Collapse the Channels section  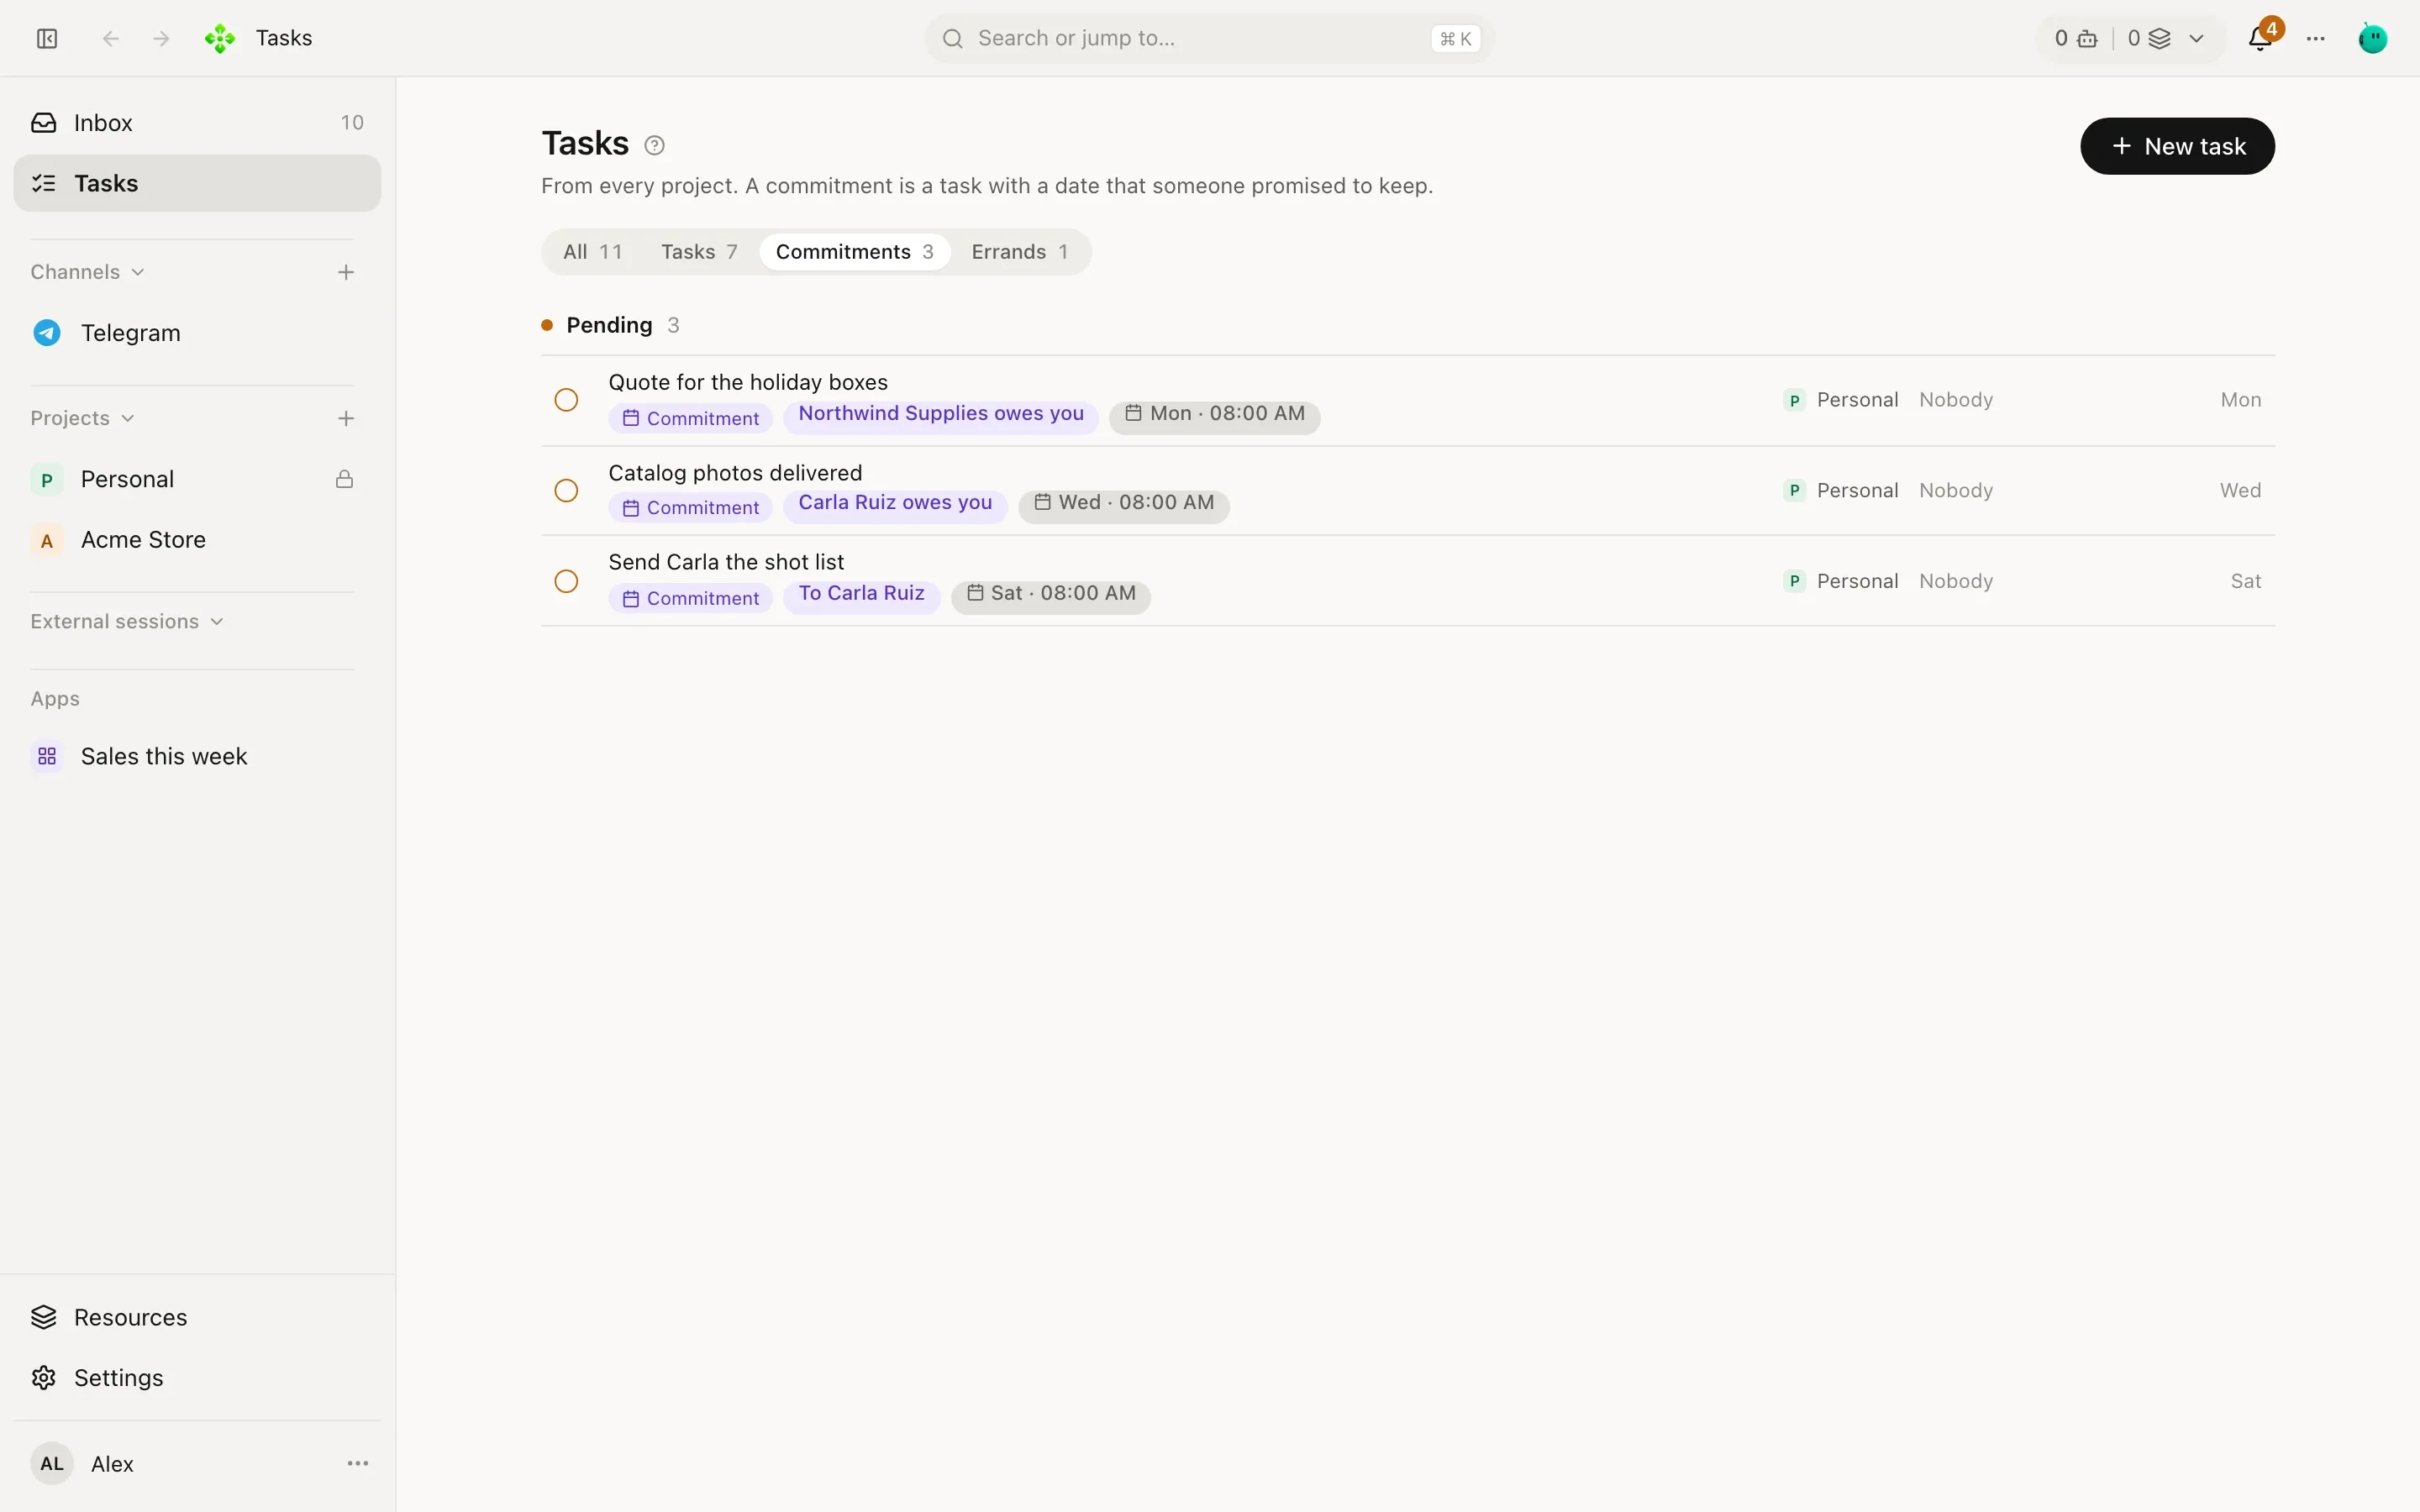88,272
